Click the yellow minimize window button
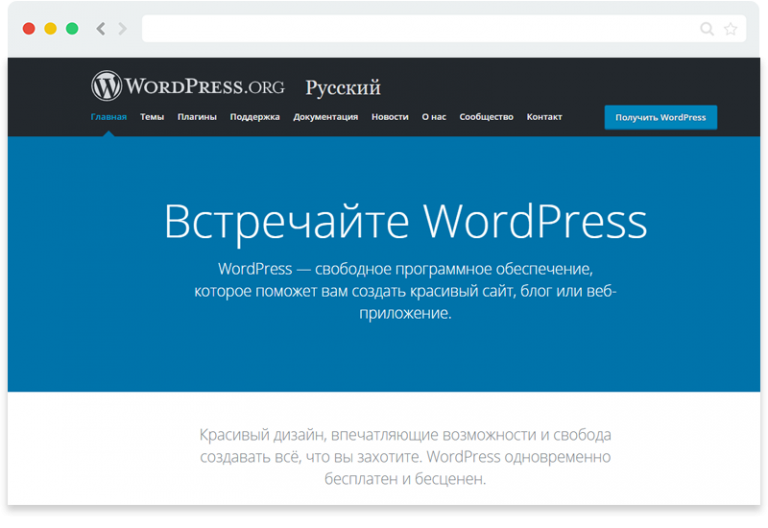 pyautogui.click(x=50, y=29)
